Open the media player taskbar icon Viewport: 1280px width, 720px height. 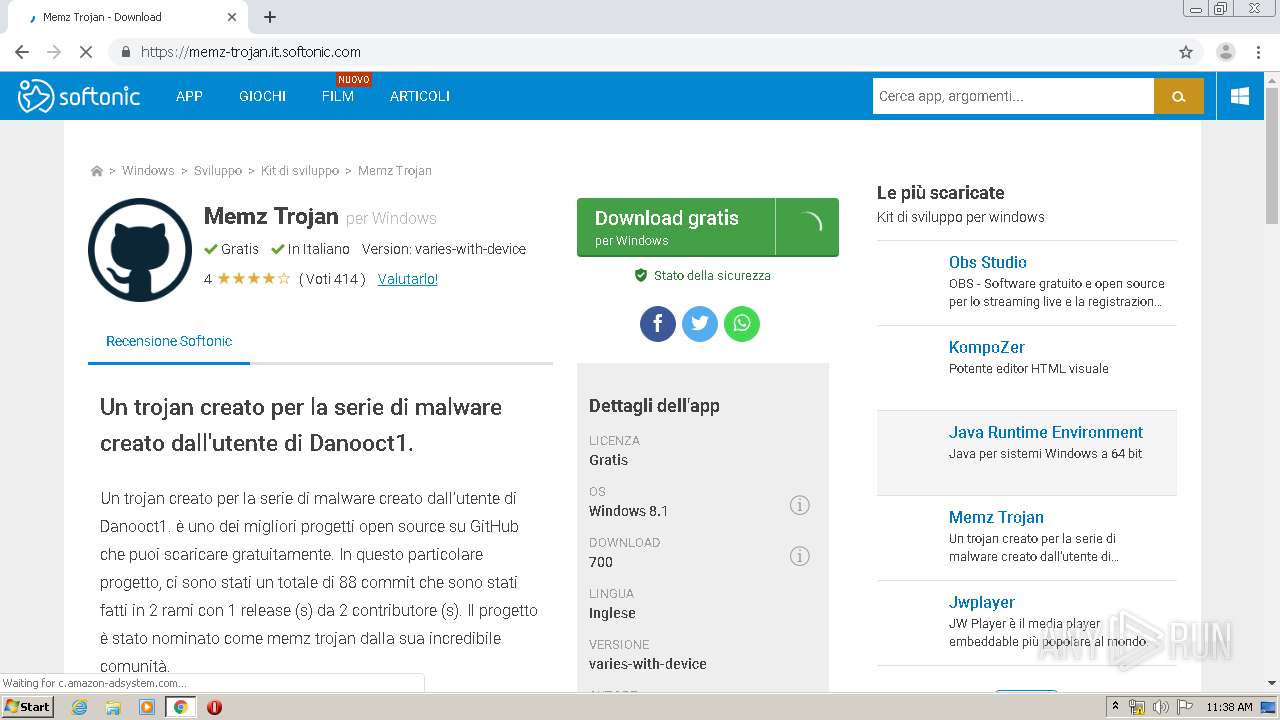click(147, 707)
